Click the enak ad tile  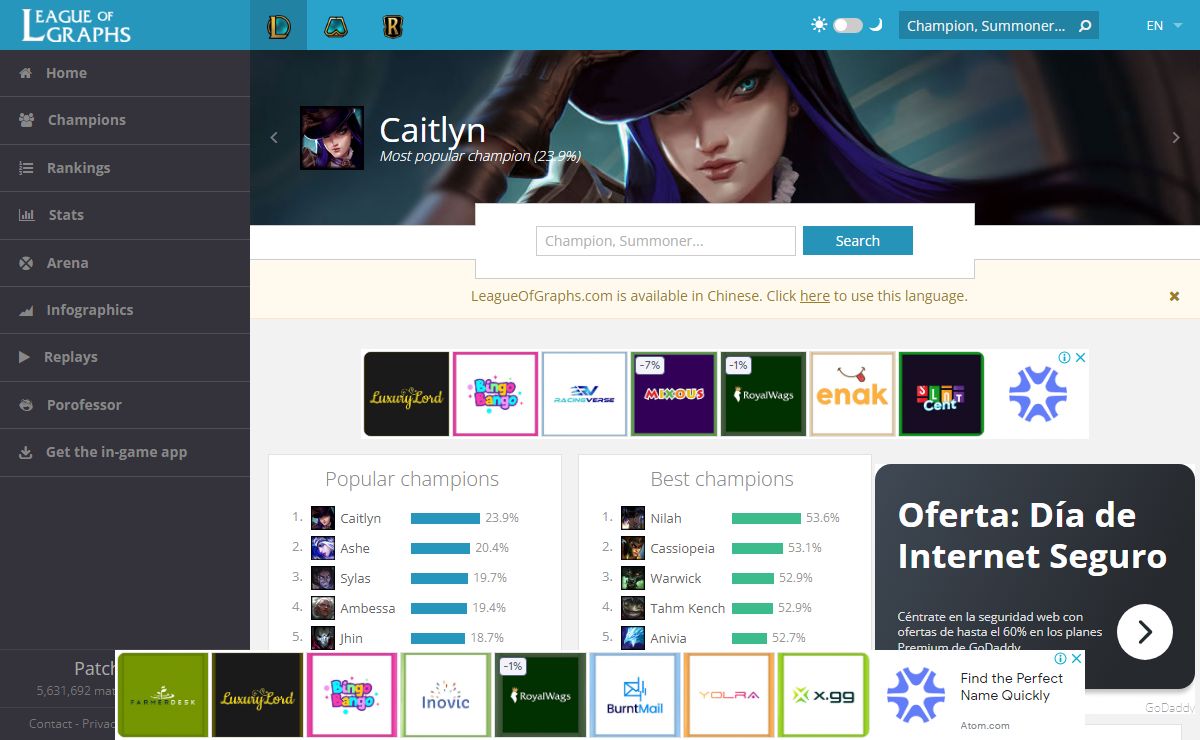pyautogui.click(x=852, y=394)
